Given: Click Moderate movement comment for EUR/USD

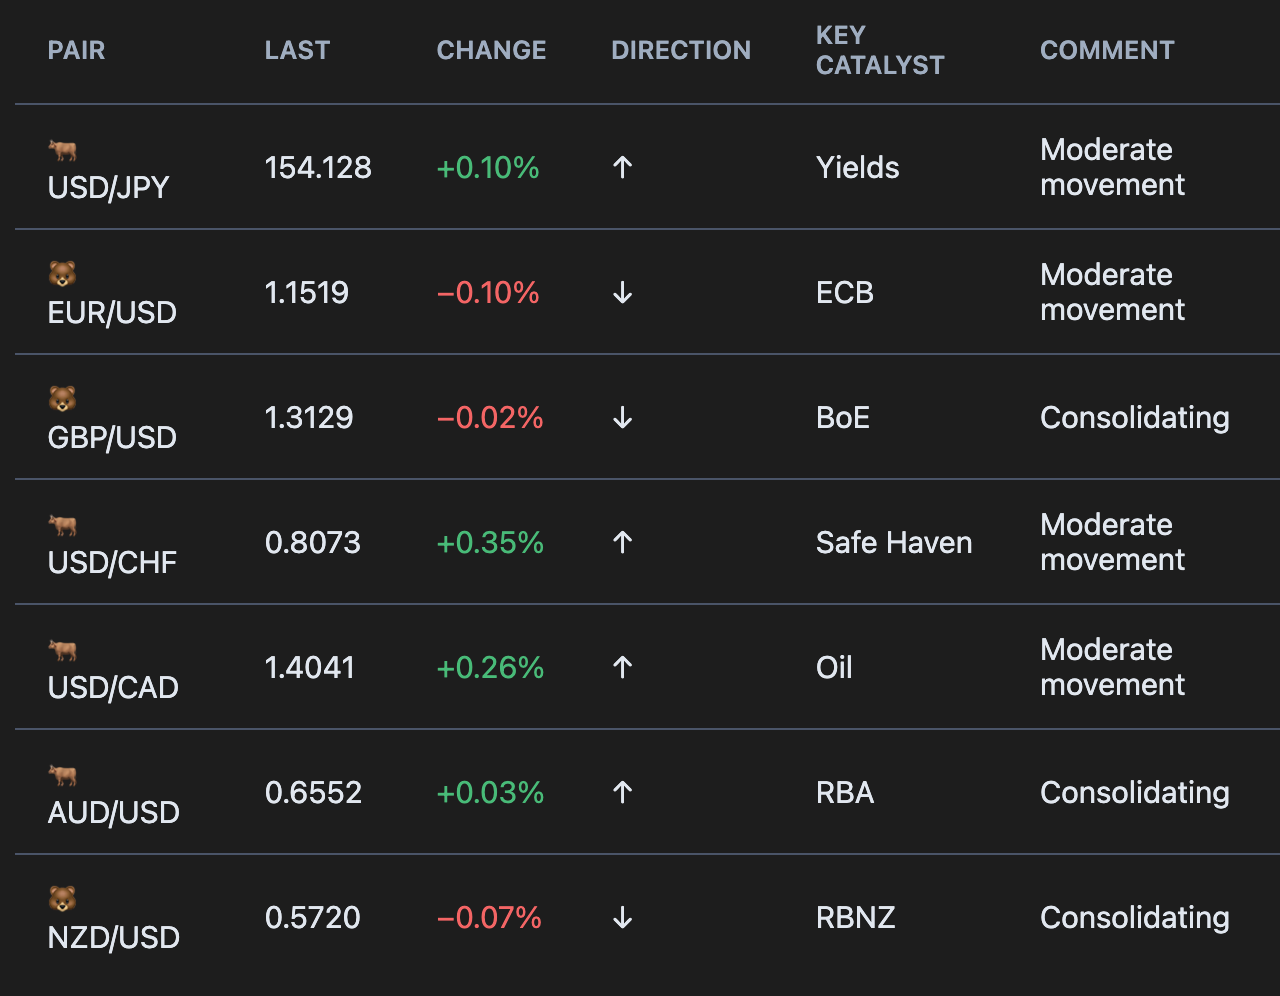Looking at the screenshot, I should tap(1113, 292).
